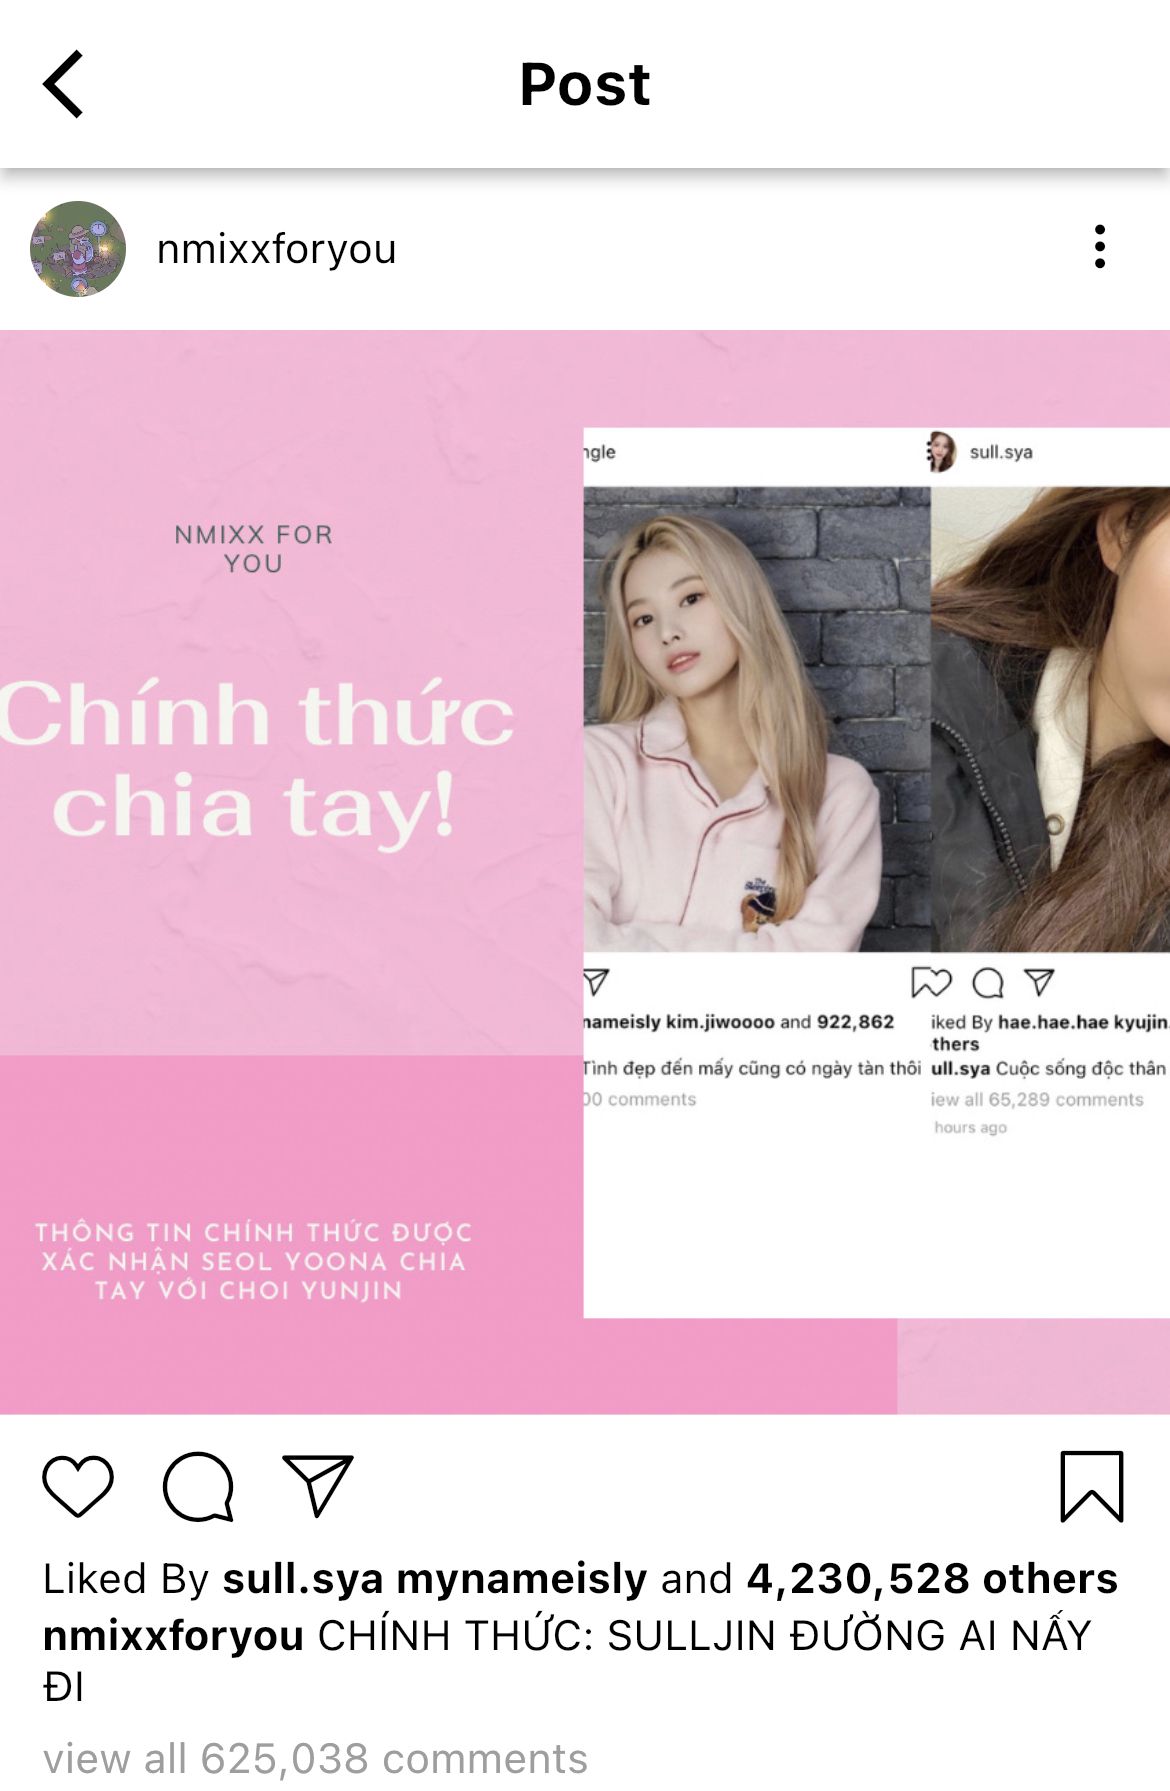Save post using the bookmark icon
The image size is (1170, 1791).
1092,1486
